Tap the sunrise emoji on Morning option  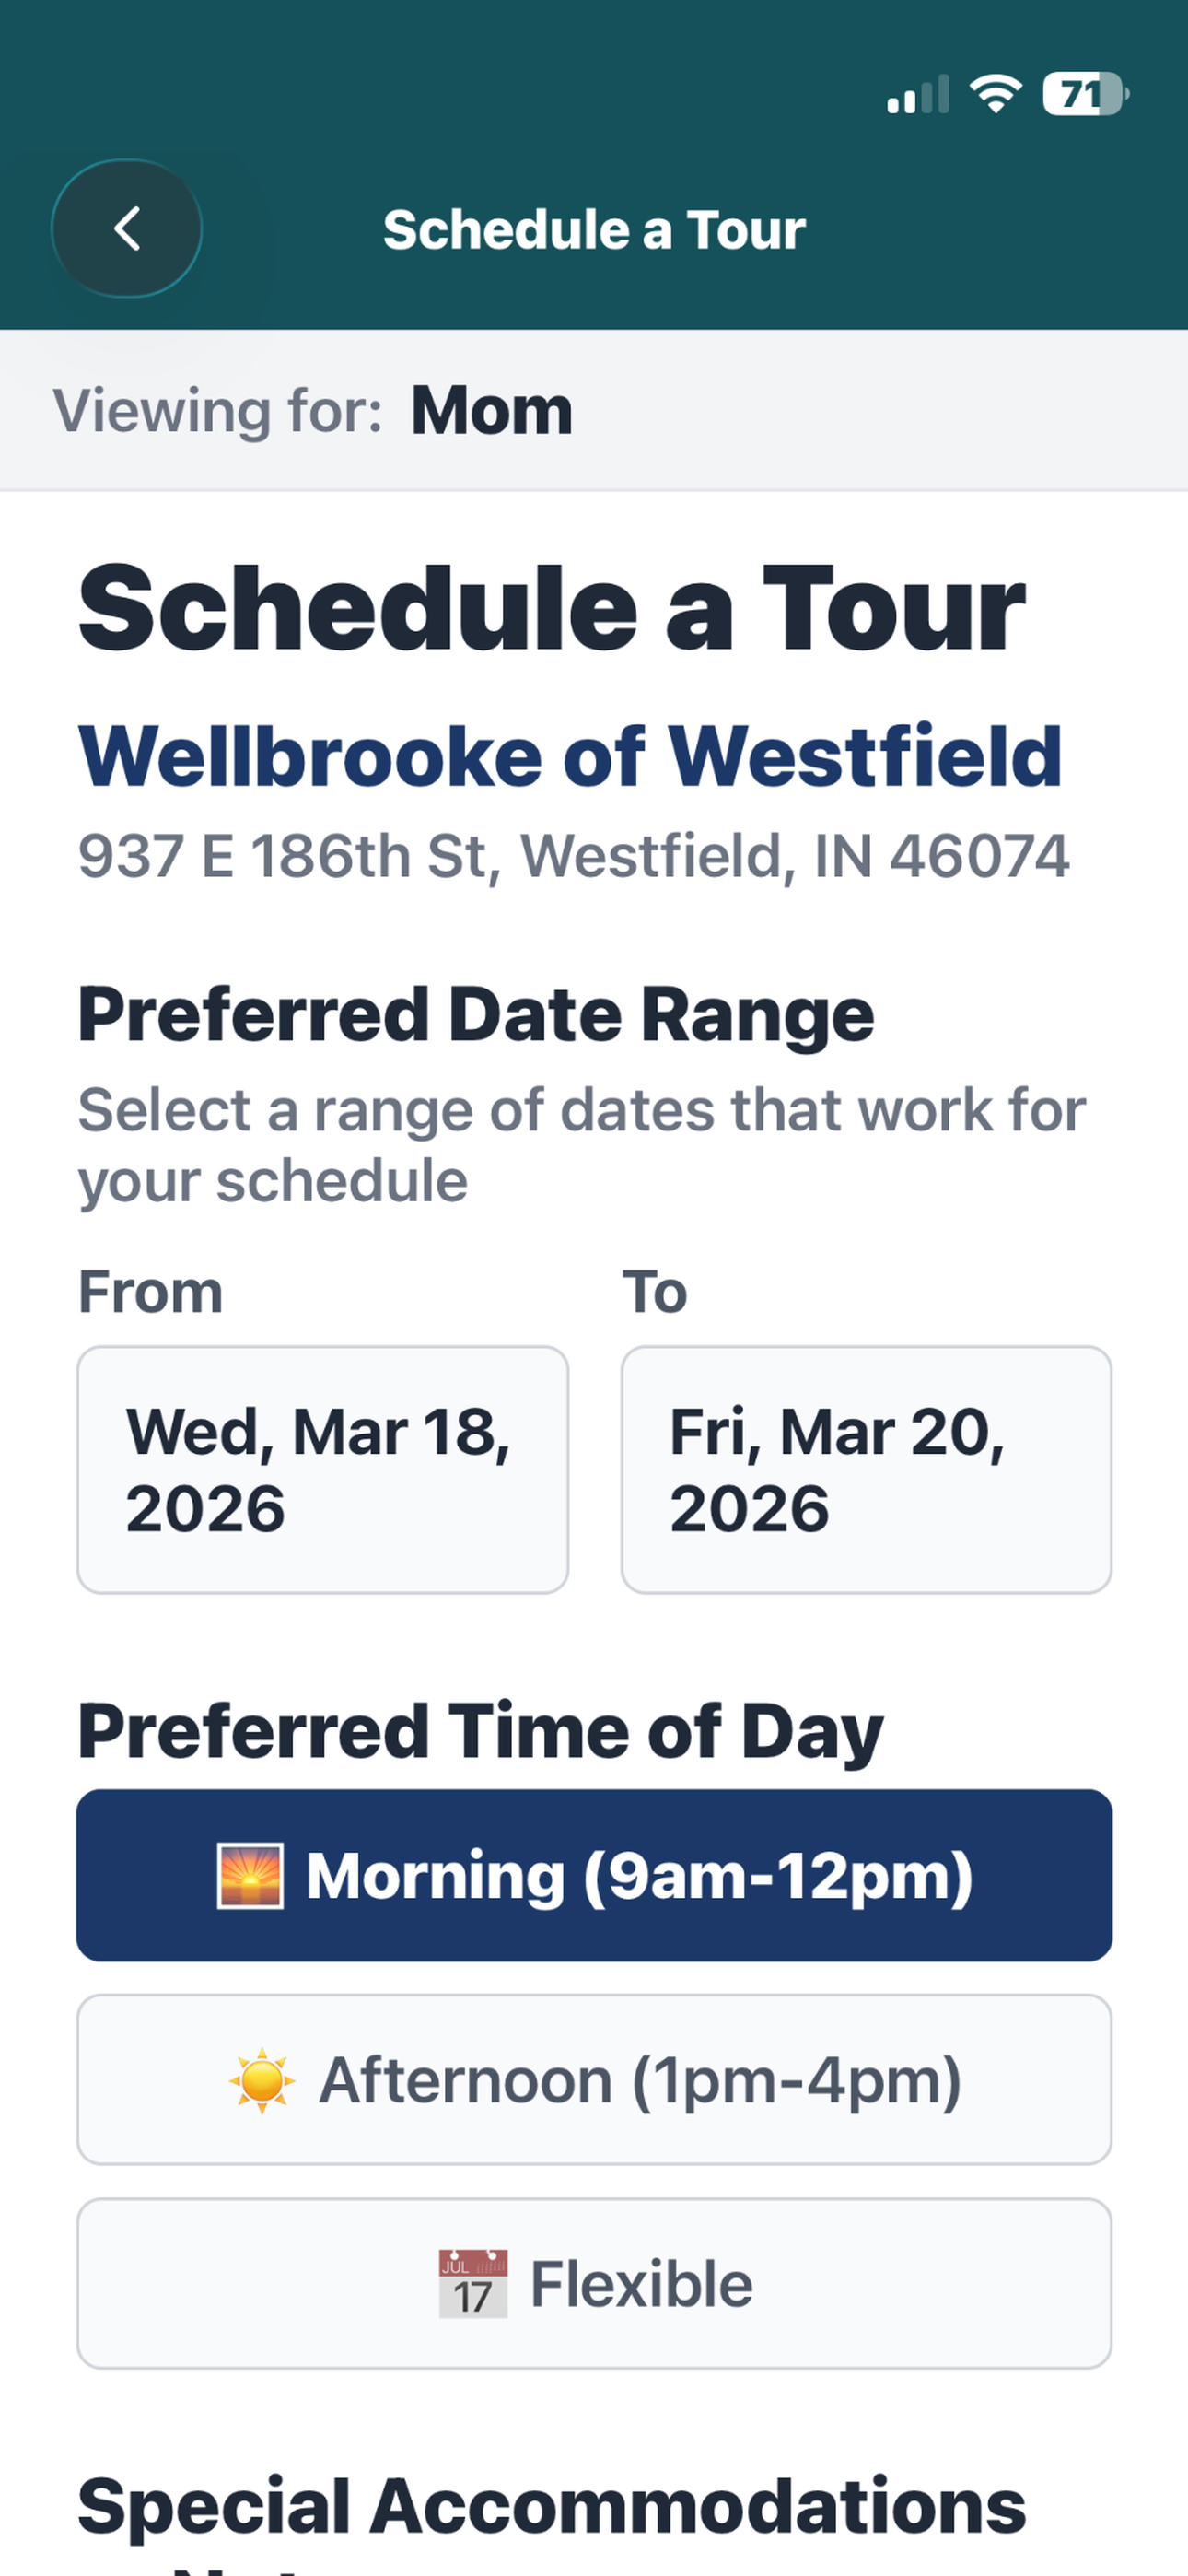click(x=250, y=1876)
